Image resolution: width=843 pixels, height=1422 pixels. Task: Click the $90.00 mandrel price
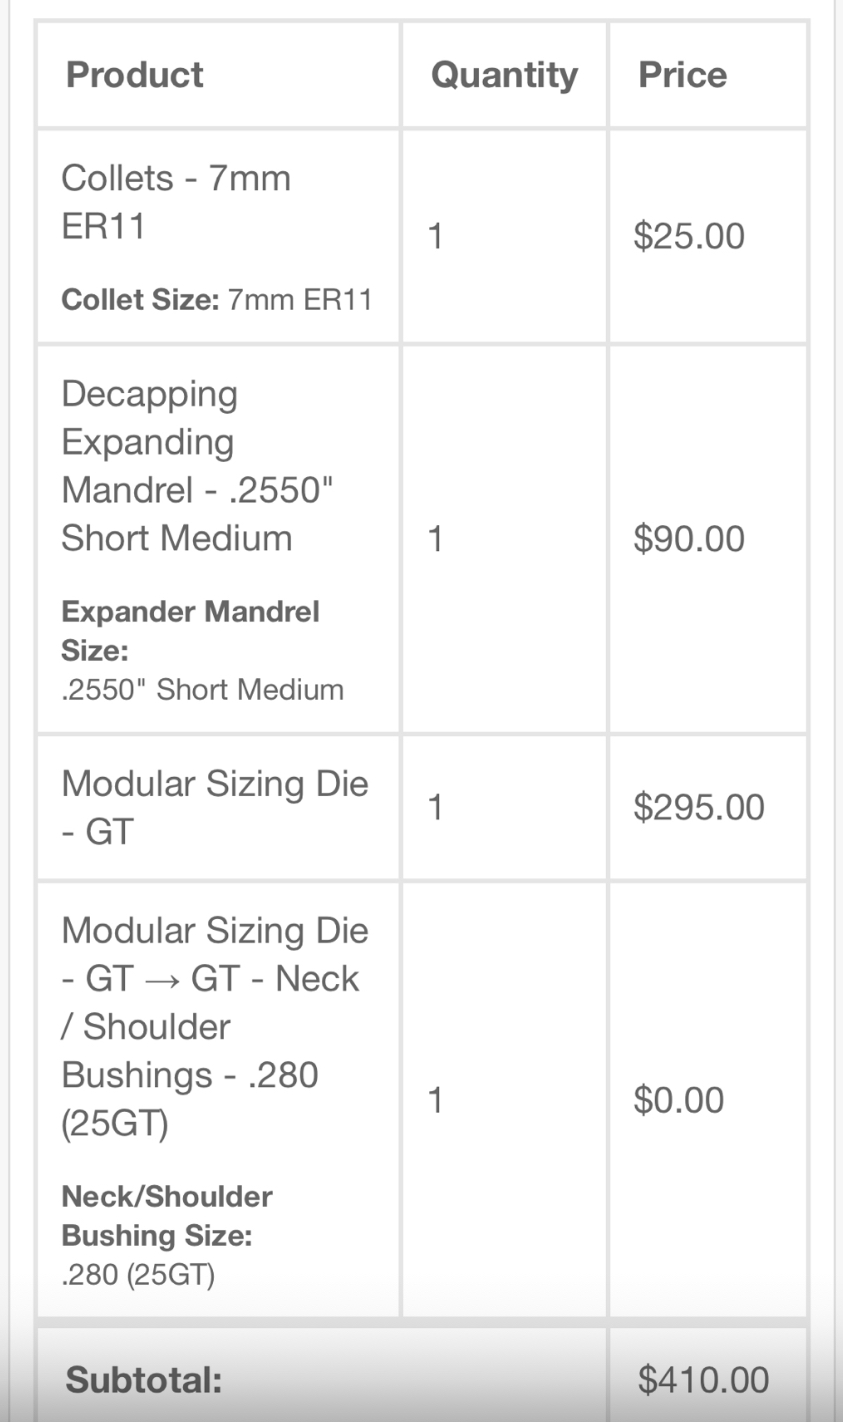pyautogui.click(x=689, y=539)
